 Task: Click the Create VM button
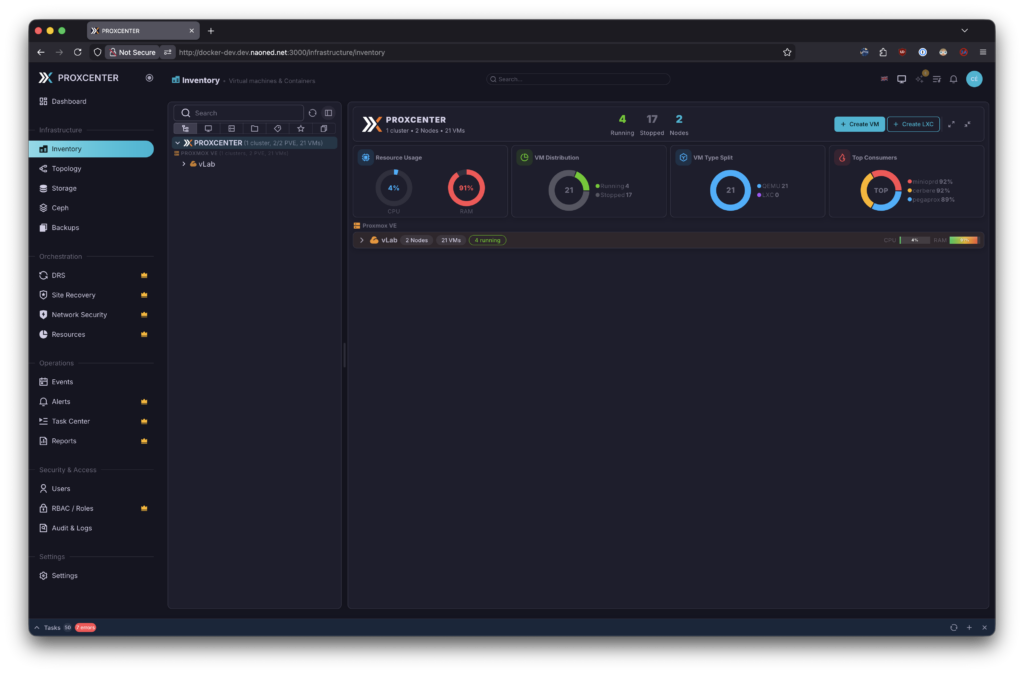point(859,124)
